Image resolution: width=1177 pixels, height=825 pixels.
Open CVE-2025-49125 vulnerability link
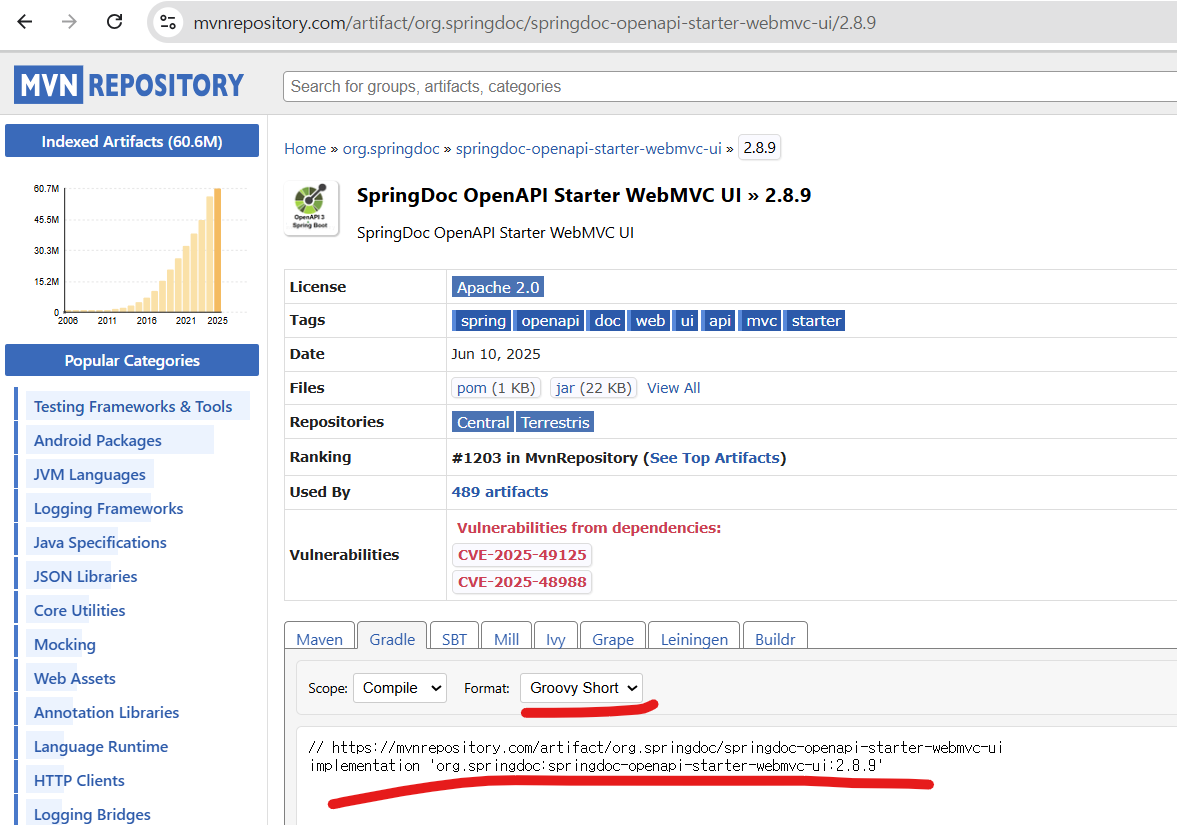(522, 555)
